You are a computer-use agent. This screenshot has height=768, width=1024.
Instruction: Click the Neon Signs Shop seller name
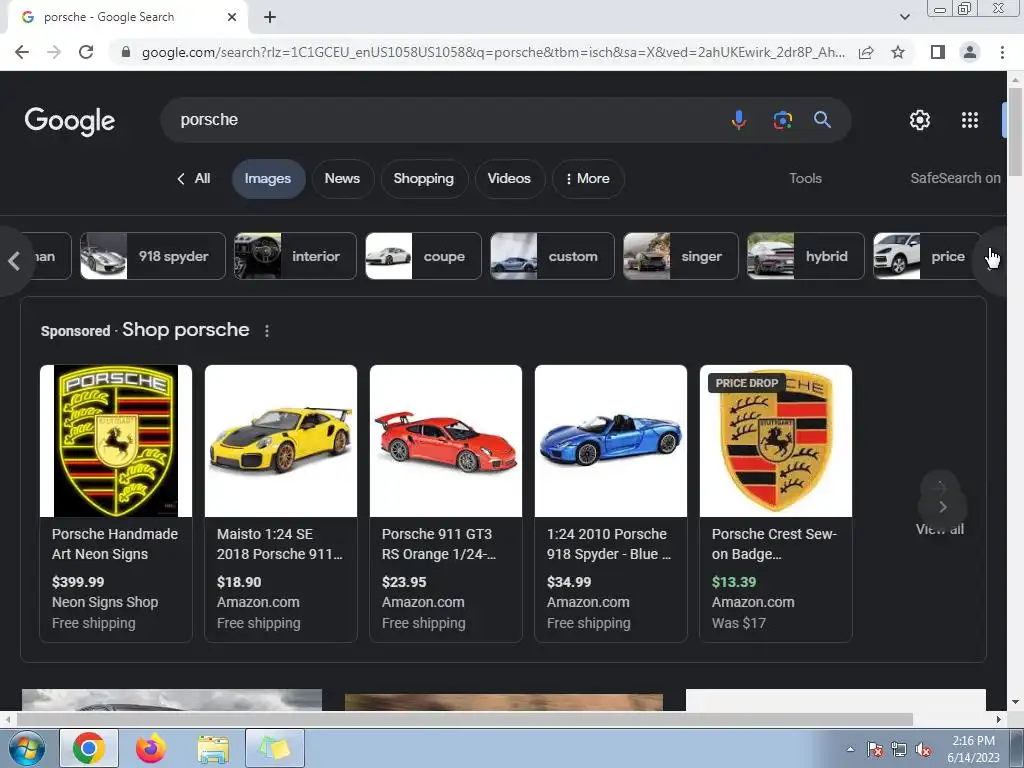coord(105,602)
